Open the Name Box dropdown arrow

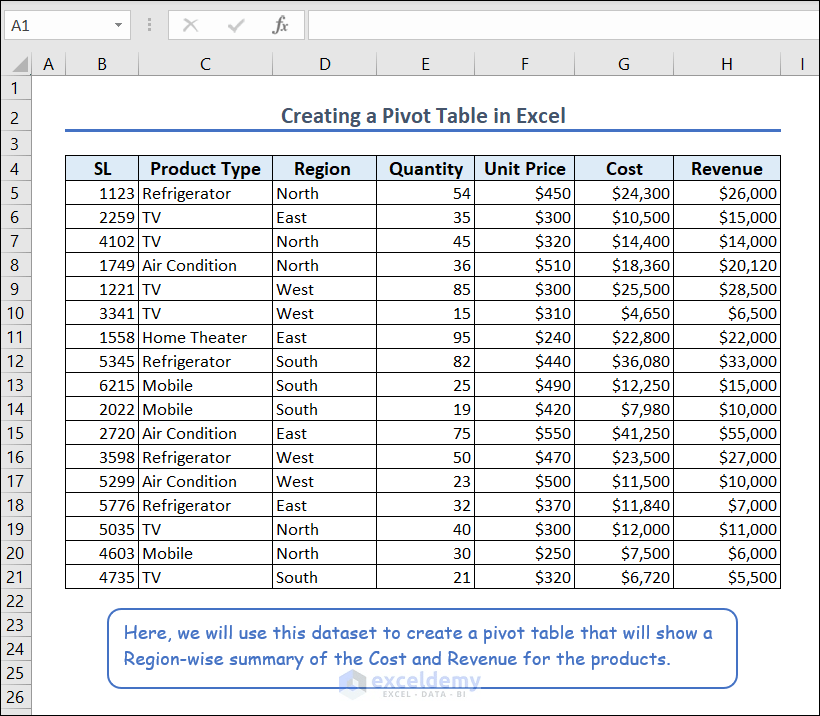point(119,26)
